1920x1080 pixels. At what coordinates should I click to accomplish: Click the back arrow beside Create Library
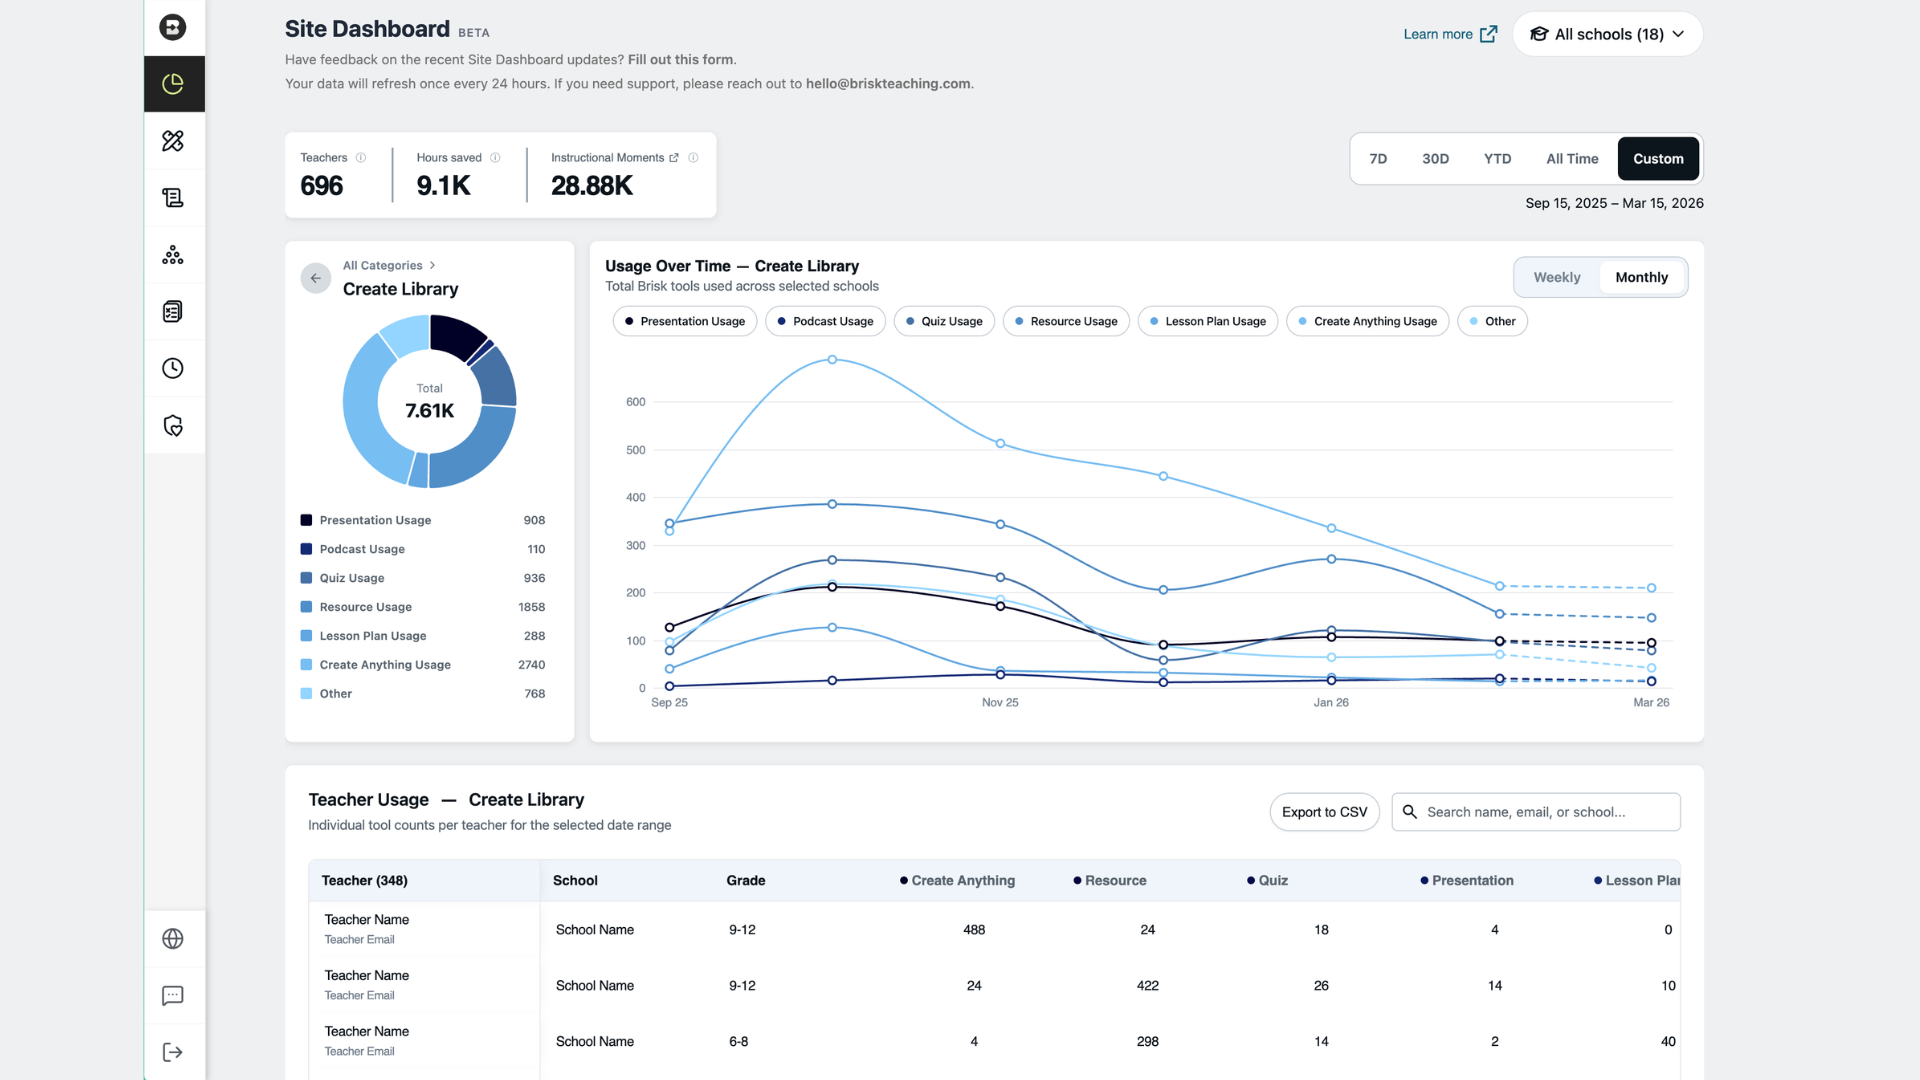point(316,278)
